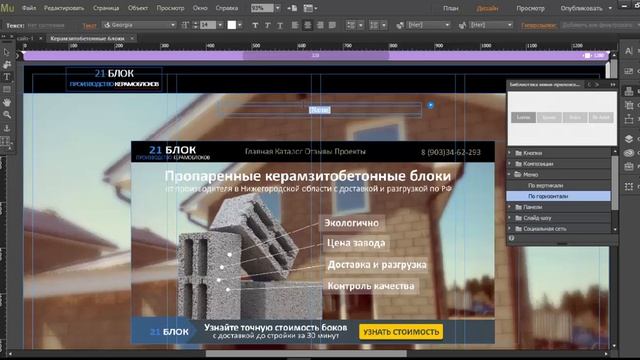
Task: Justify text alignment
Action: 332,25
